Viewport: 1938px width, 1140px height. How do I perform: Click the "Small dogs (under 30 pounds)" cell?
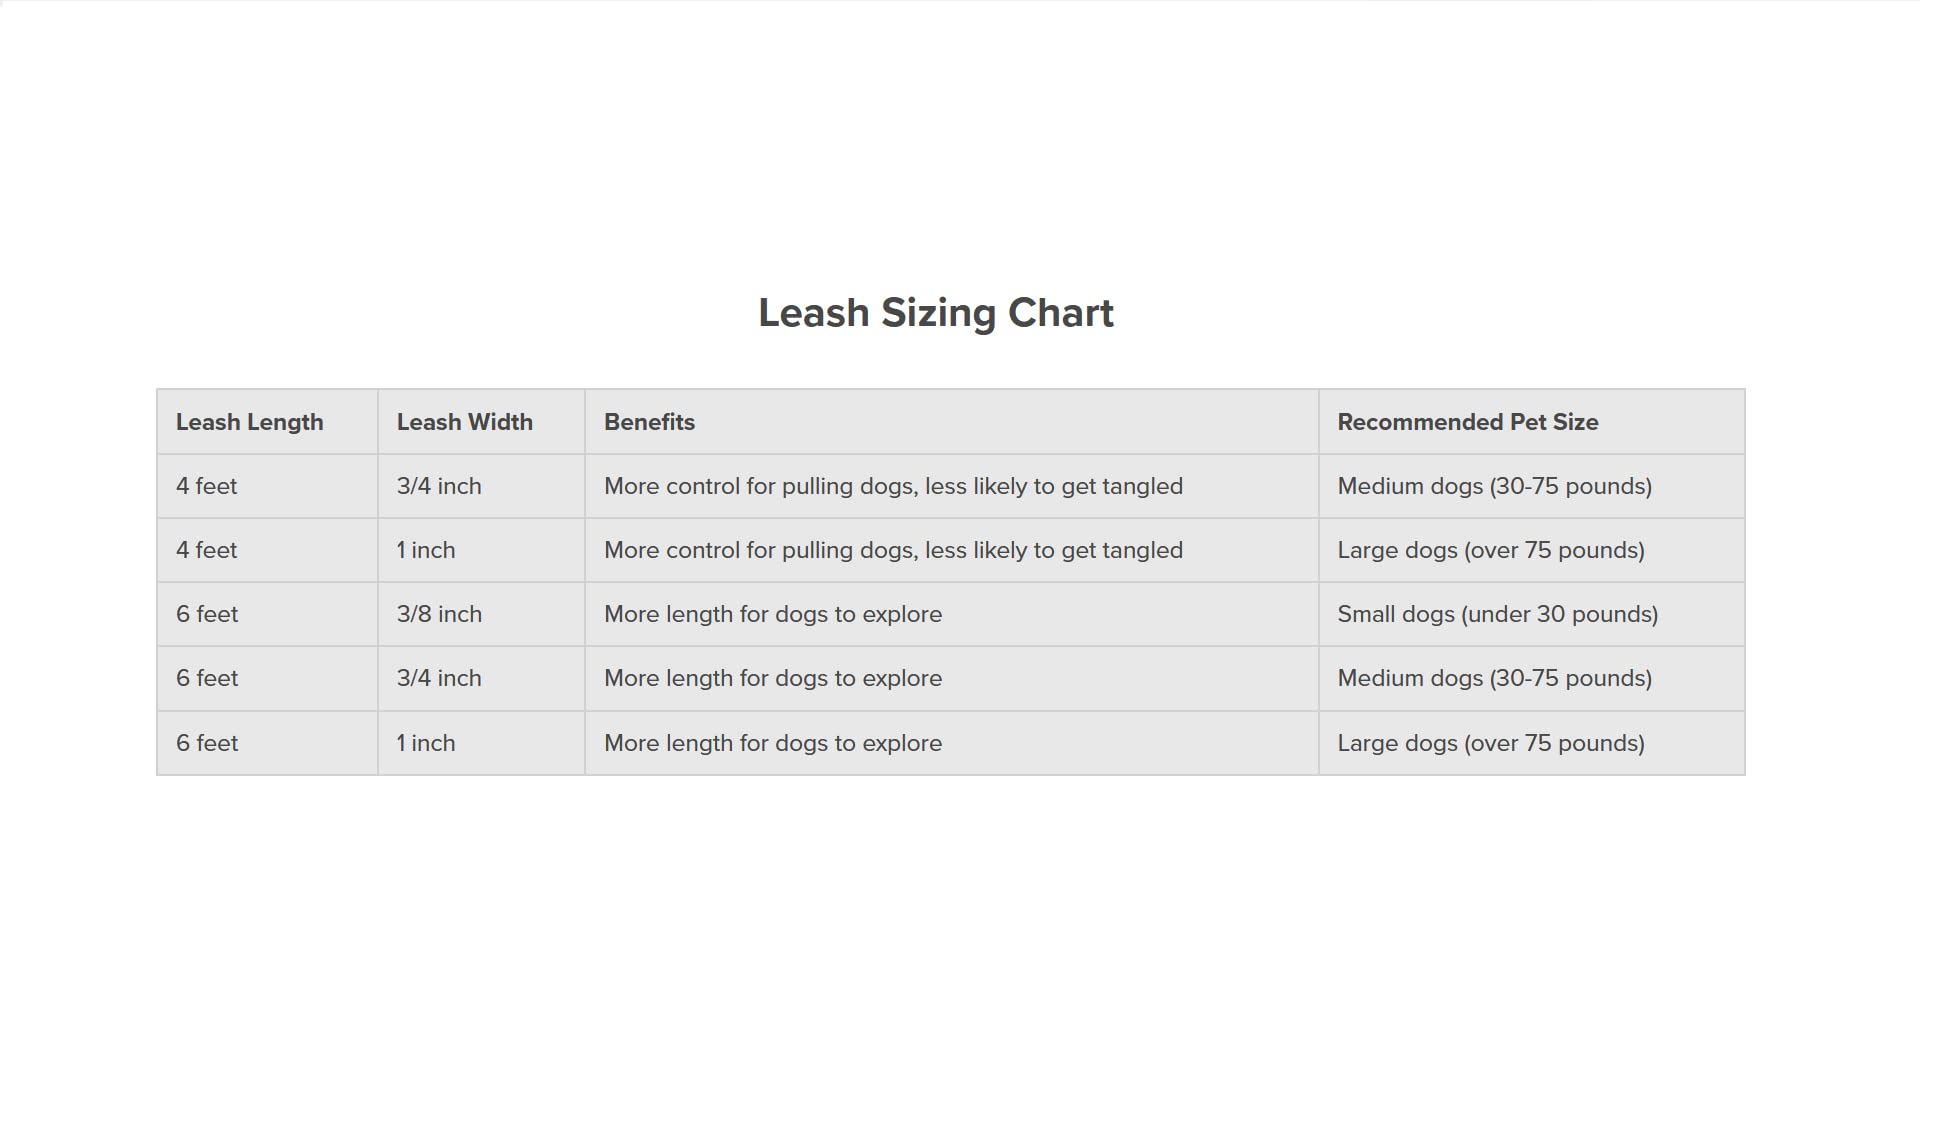1497,614
